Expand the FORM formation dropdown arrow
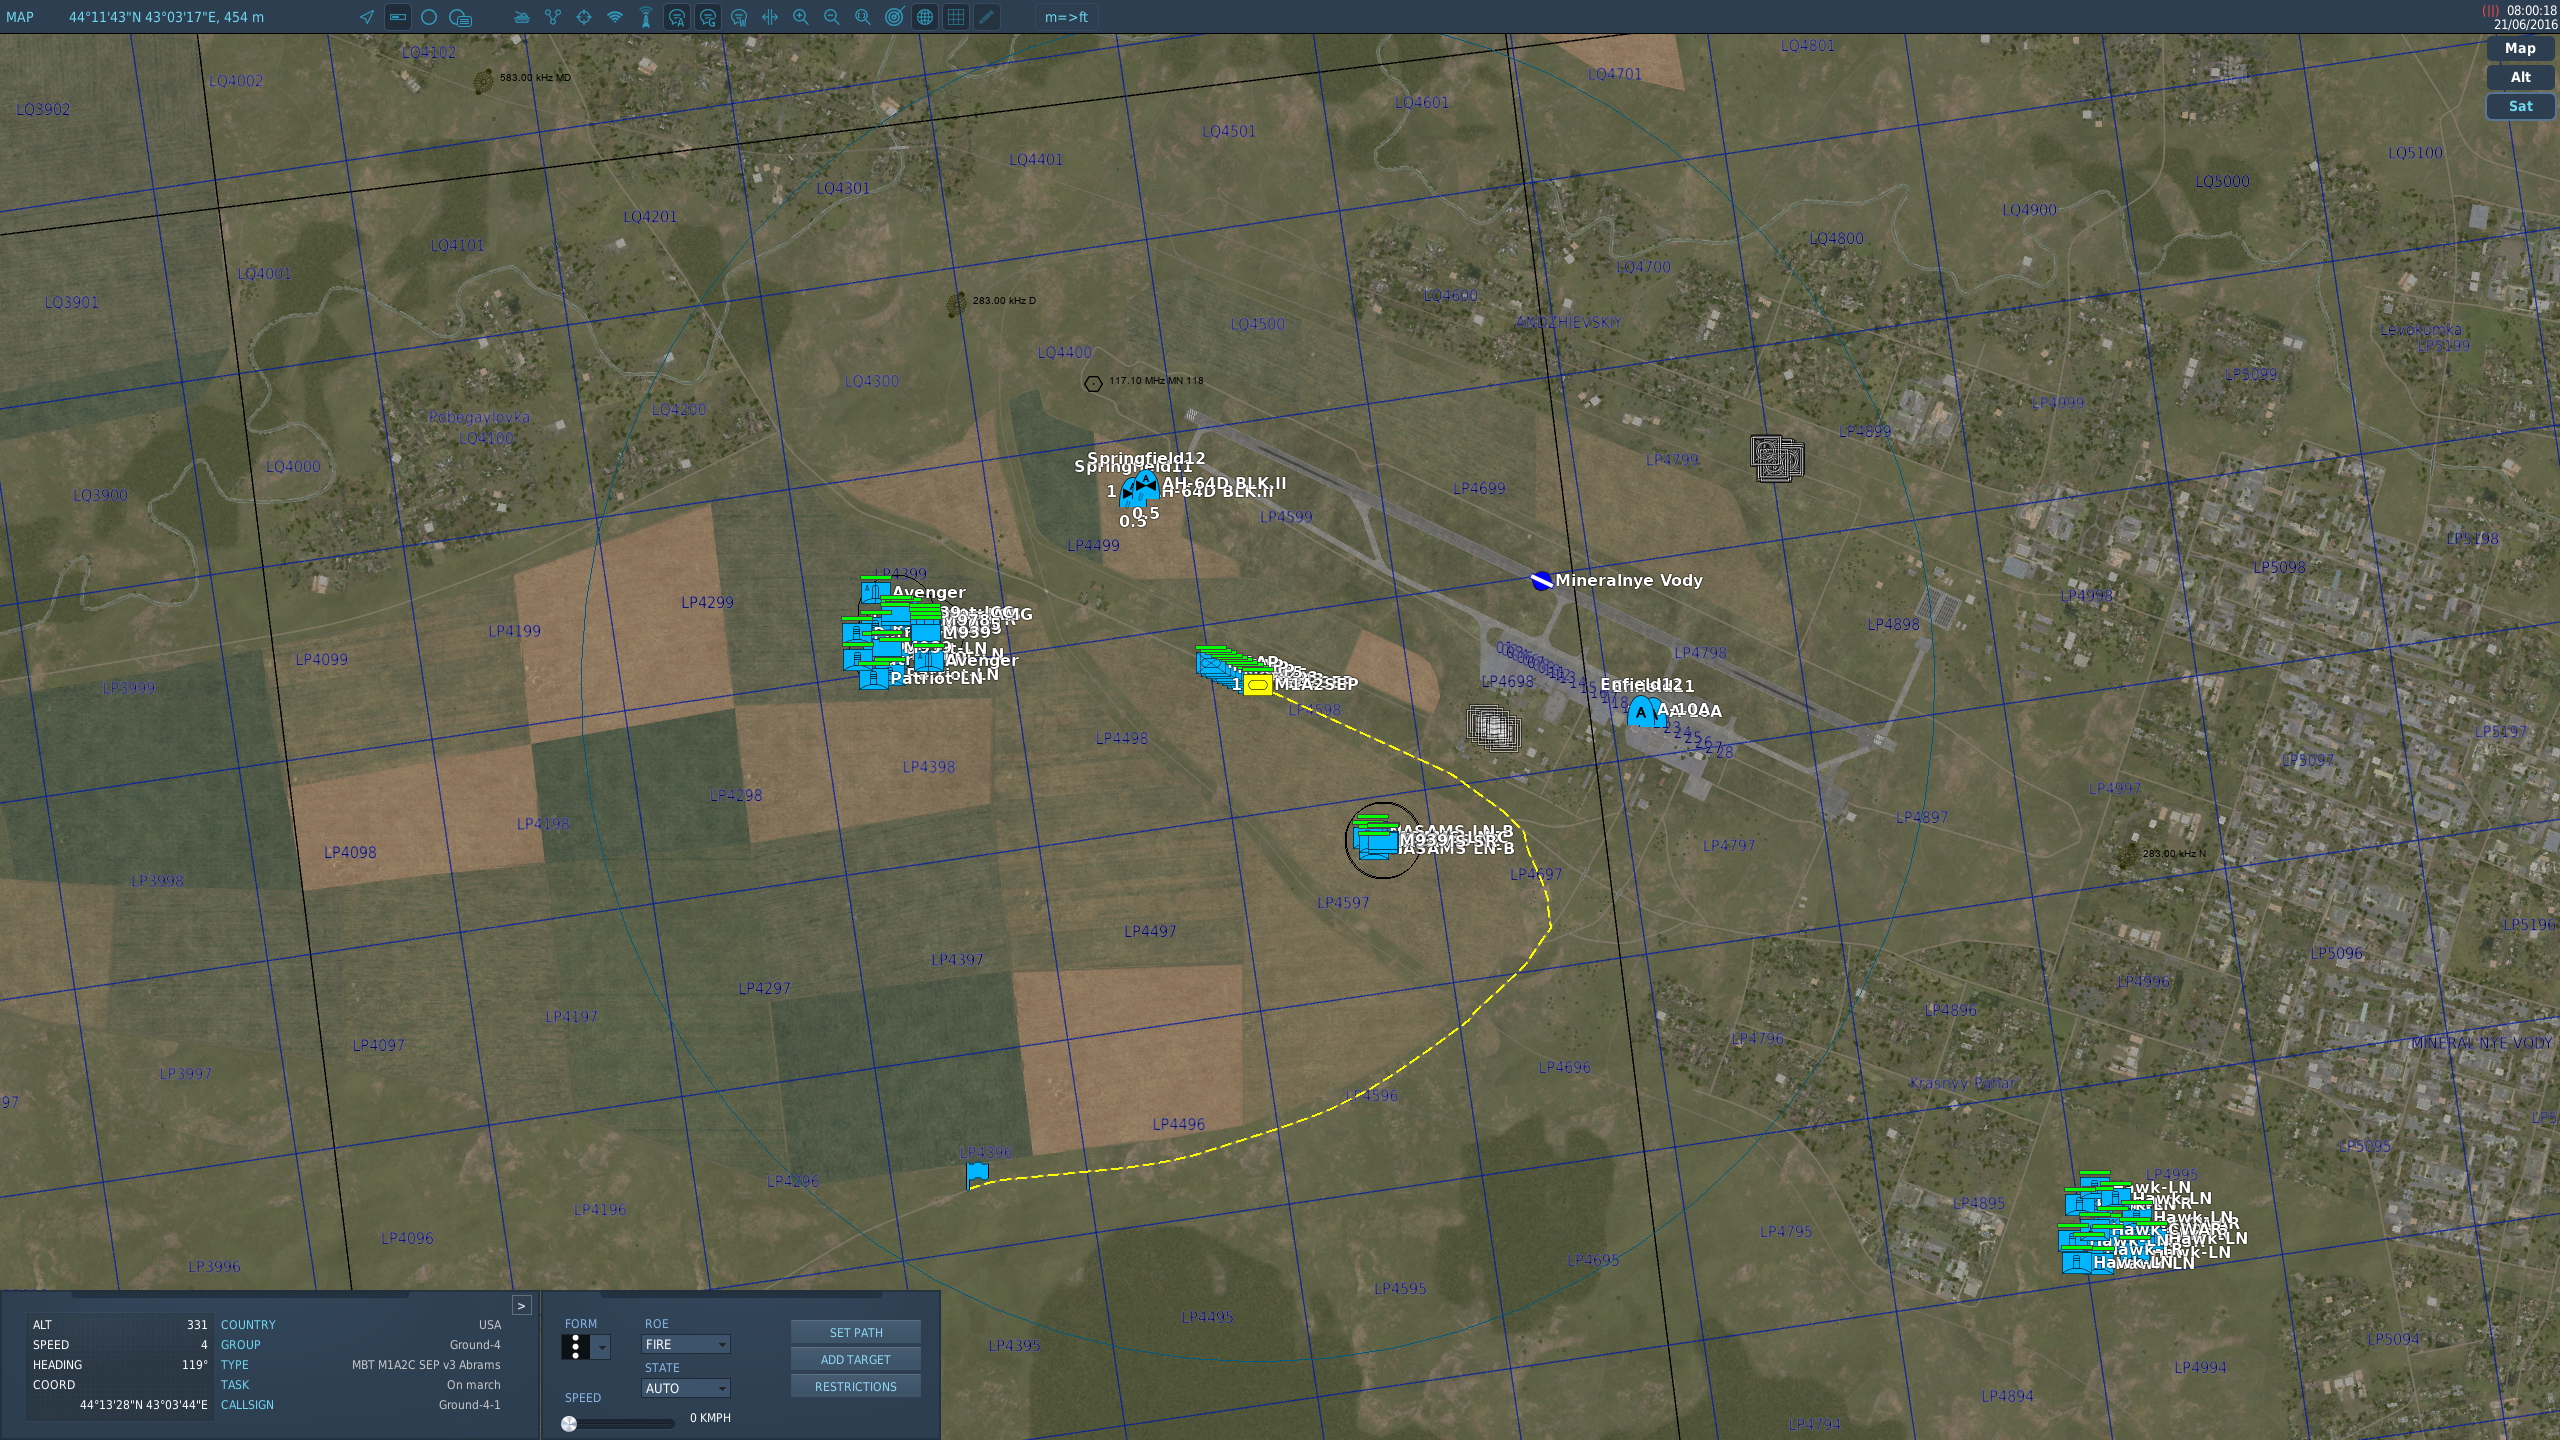 pyautogui.click(x=602, y=1348)
